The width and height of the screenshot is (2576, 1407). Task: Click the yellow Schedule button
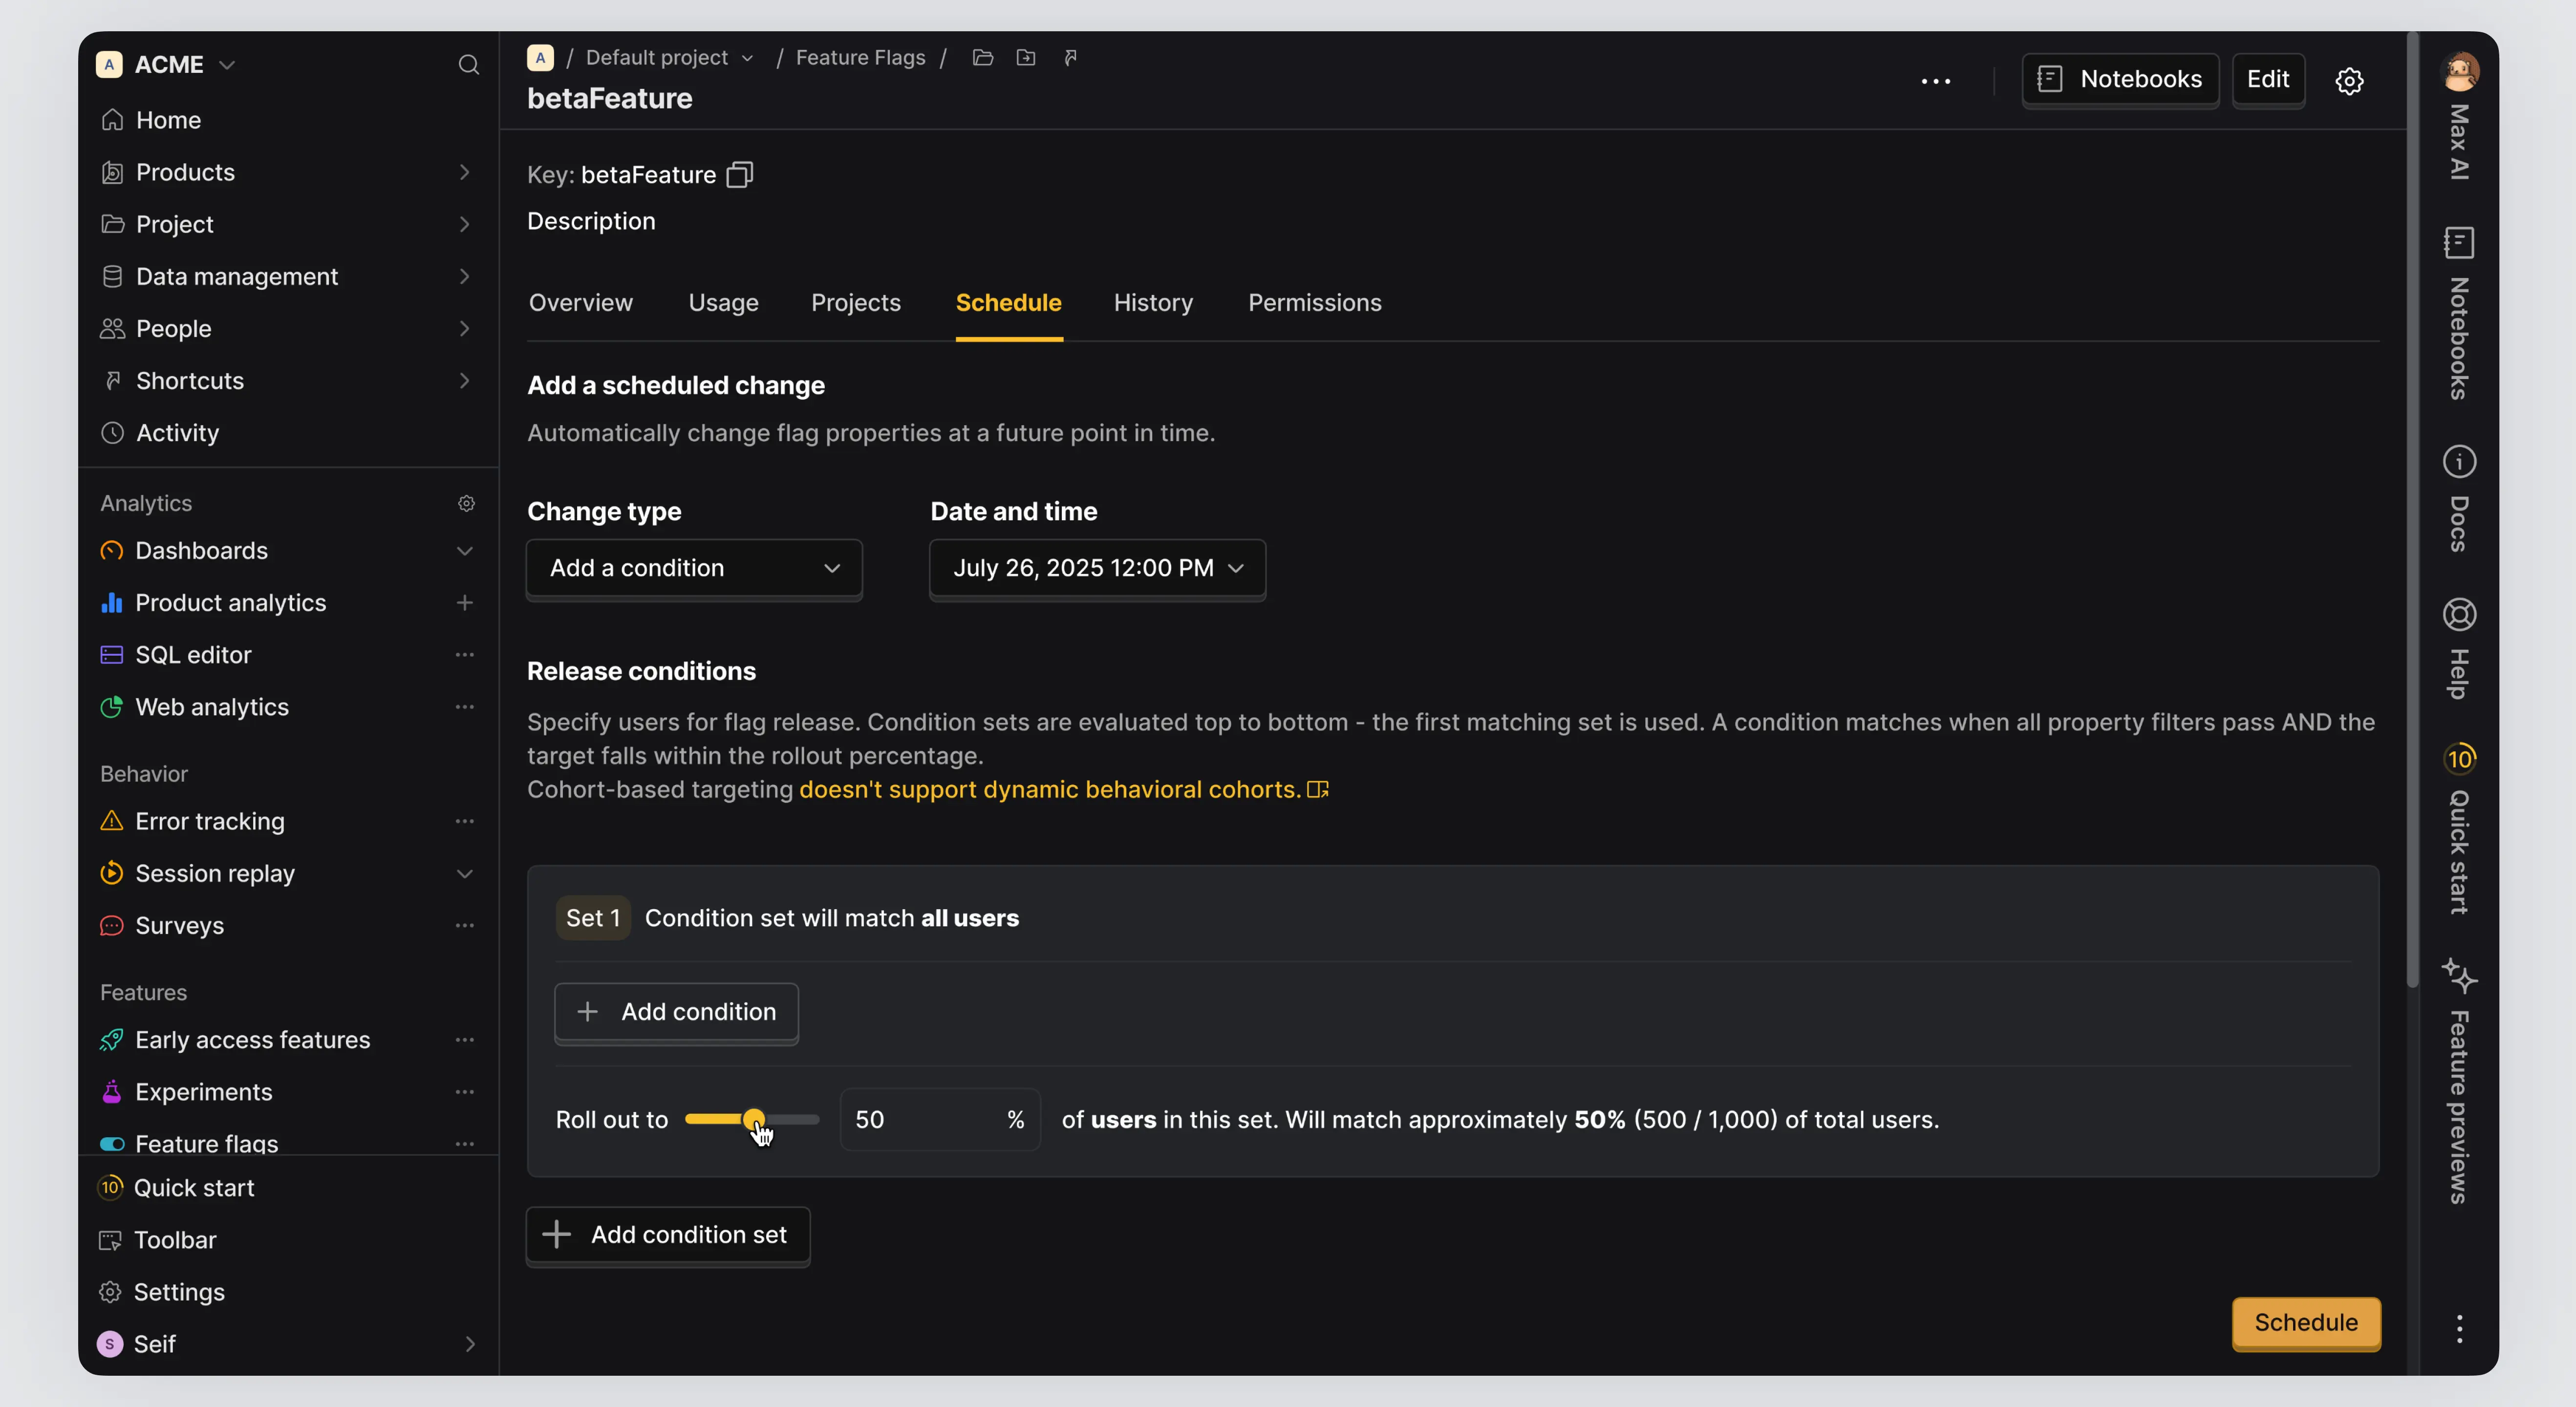point(2305,1322)
